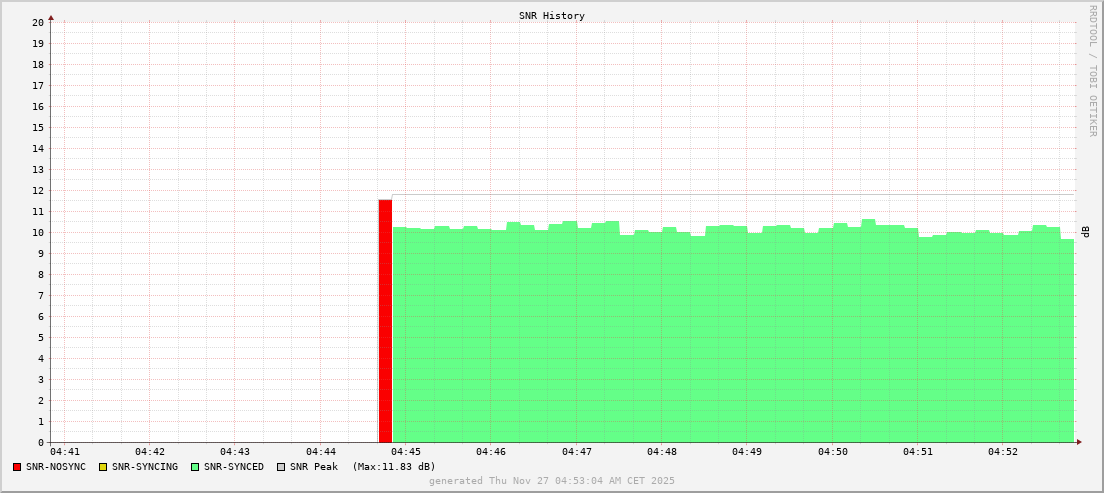The width and height of the screenshot is (1104, 493).
Task: Click the red no-sync bar in chart
Action: point(385,320)
